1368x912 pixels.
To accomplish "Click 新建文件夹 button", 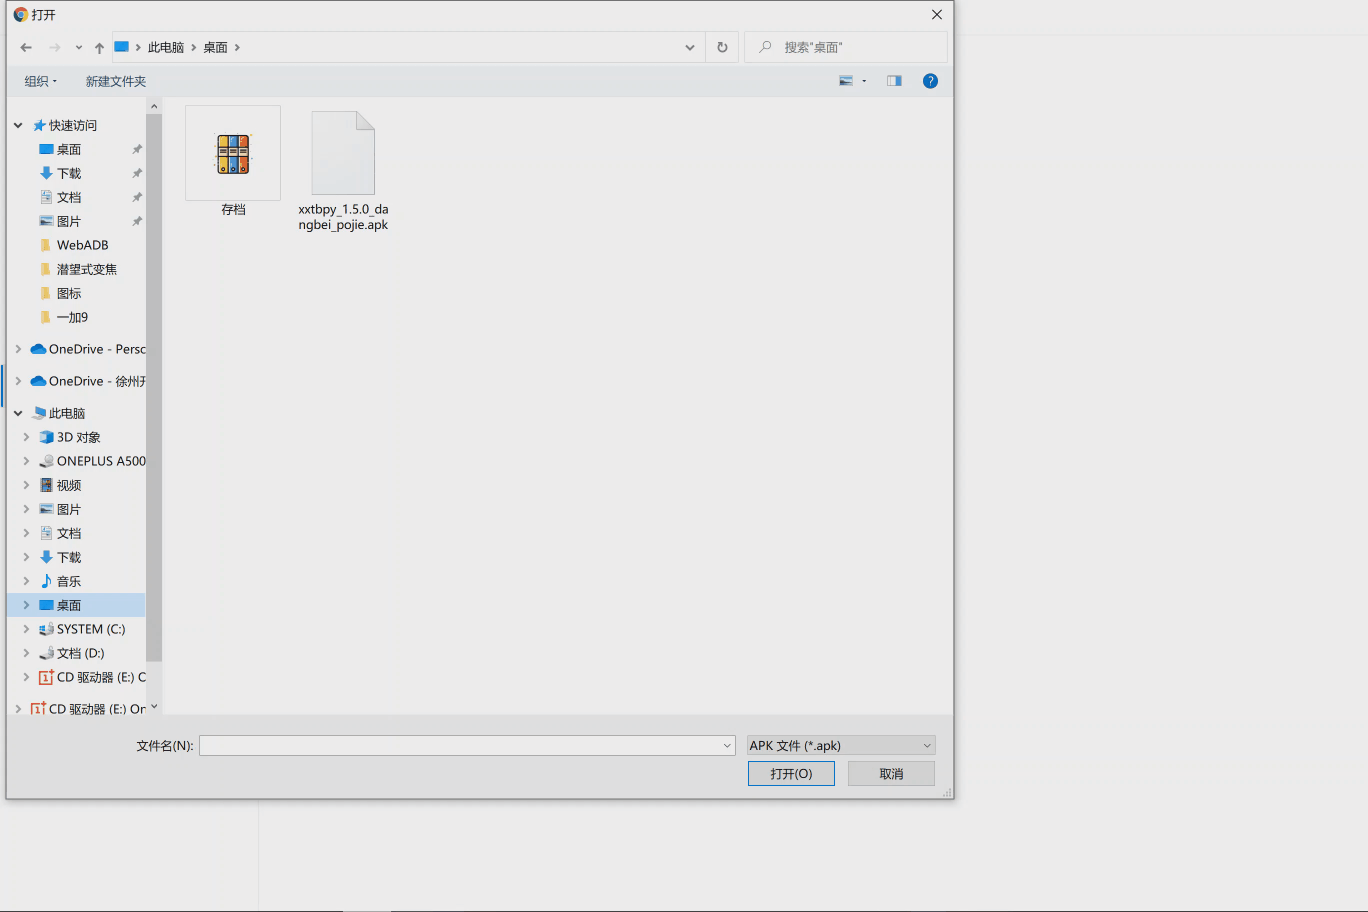I will (116, 81).
